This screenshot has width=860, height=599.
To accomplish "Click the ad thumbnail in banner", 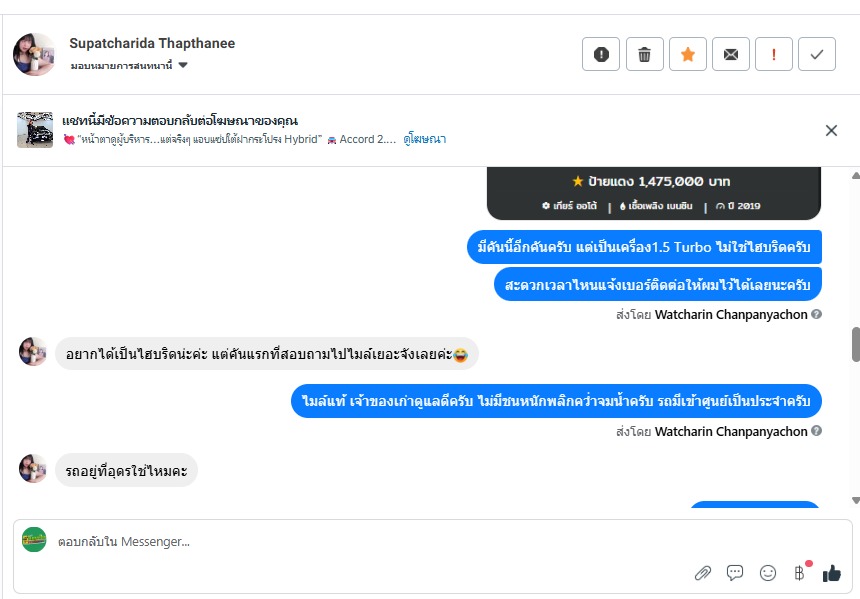I will [x=35, y=130].
